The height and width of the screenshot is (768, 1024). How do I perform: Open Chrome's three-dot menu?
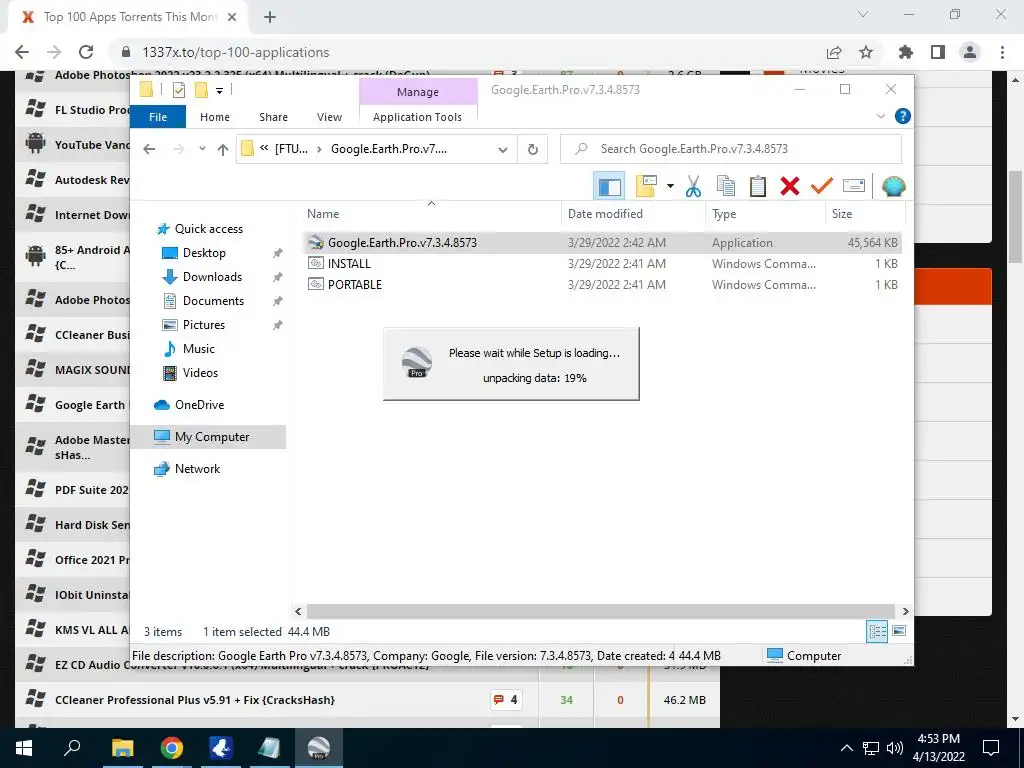click(1002, 52)
